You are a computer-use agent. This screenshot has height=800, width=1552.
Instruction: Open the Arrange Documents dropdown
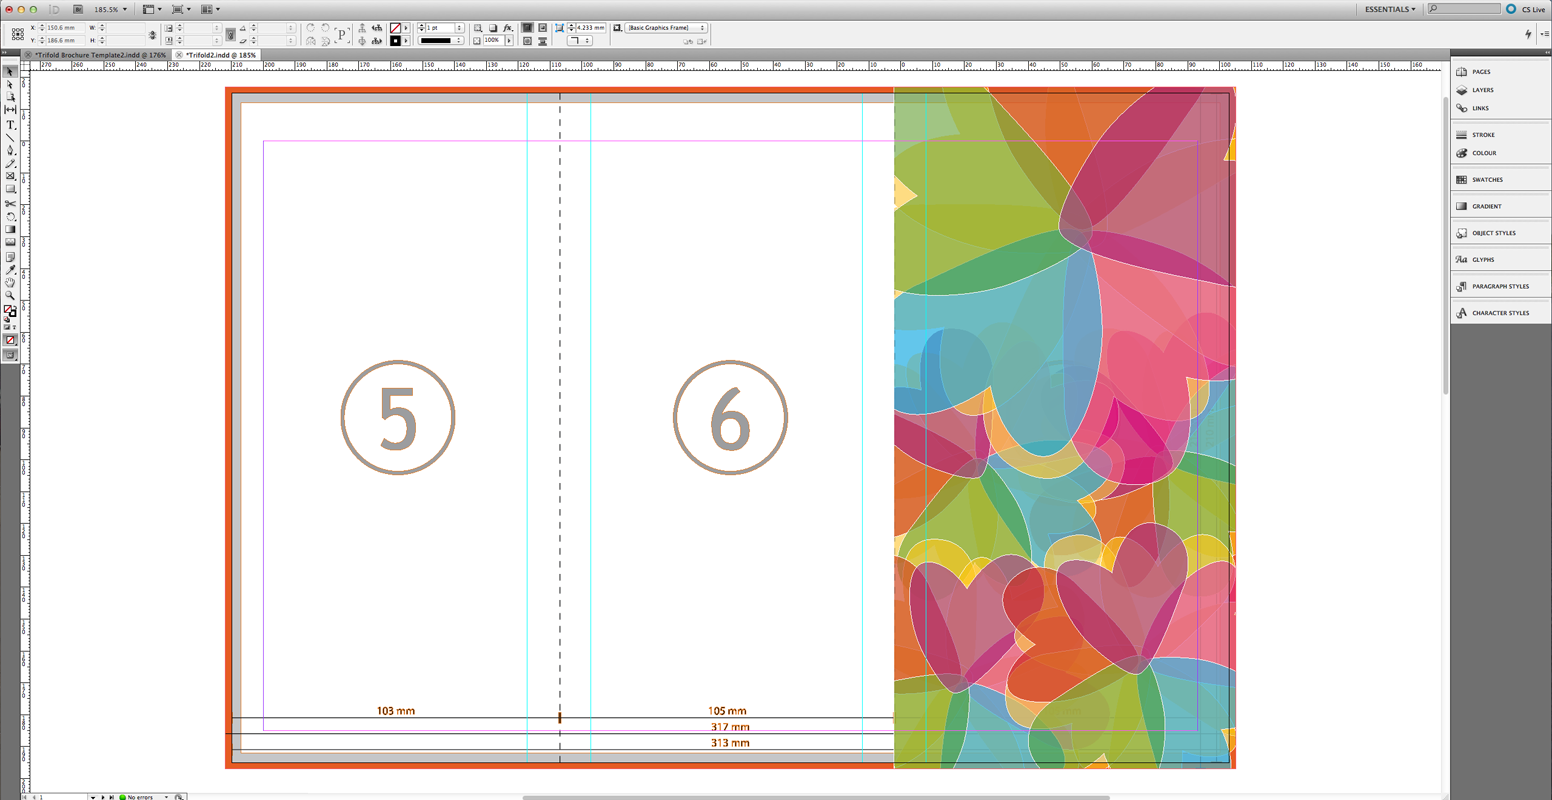point(210,9)
